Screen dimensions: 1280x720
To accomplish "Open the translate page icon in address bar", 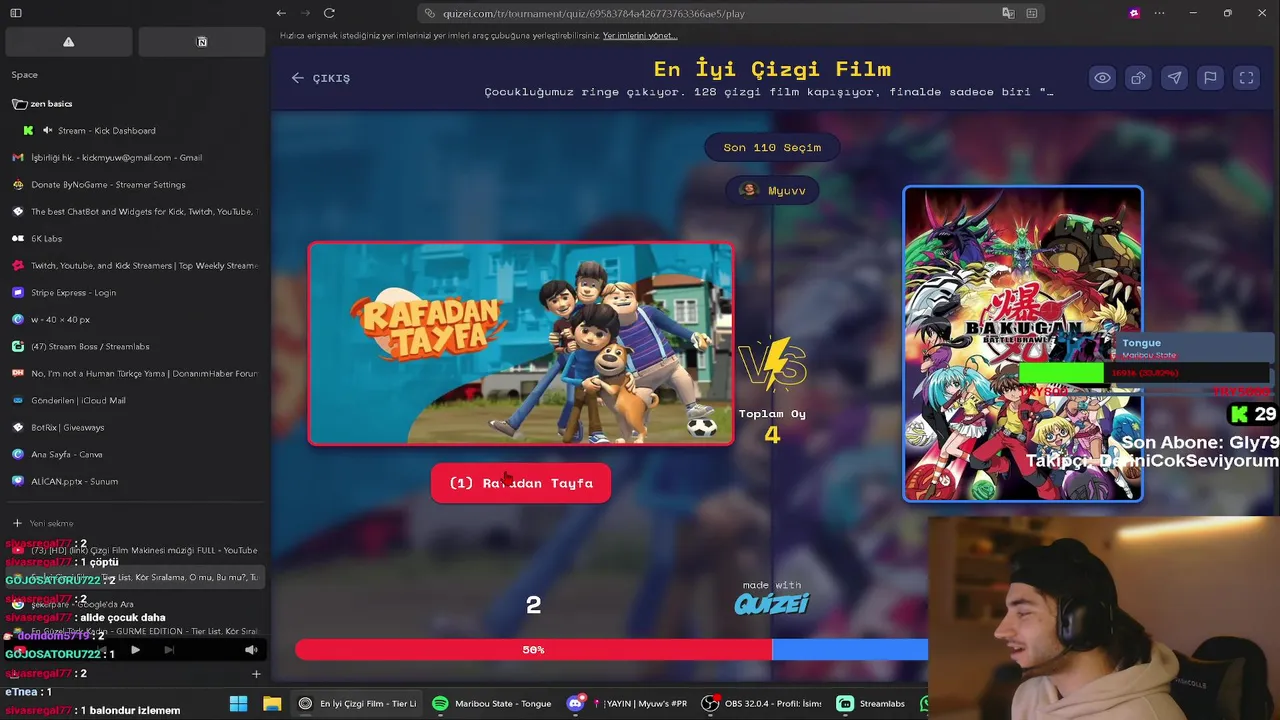I will point(1008,13).
